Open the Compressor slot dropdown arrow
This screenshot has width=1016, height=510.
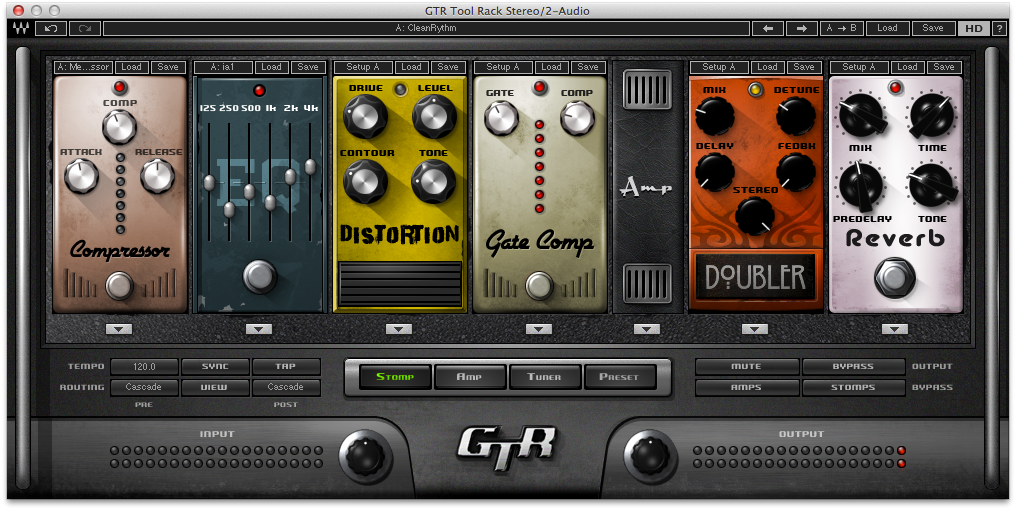pos(119,329)
